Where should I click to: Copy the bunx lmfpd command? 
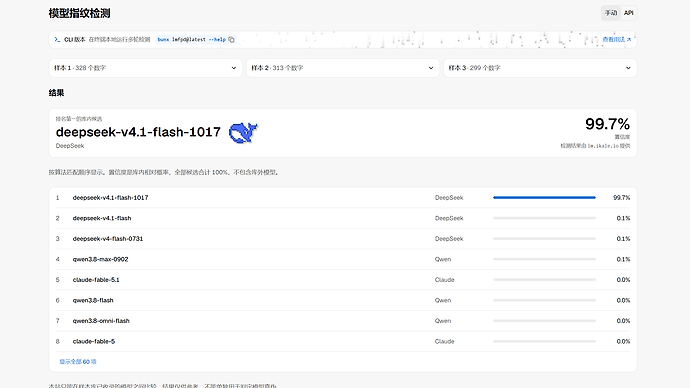click(x=231, y=40)
